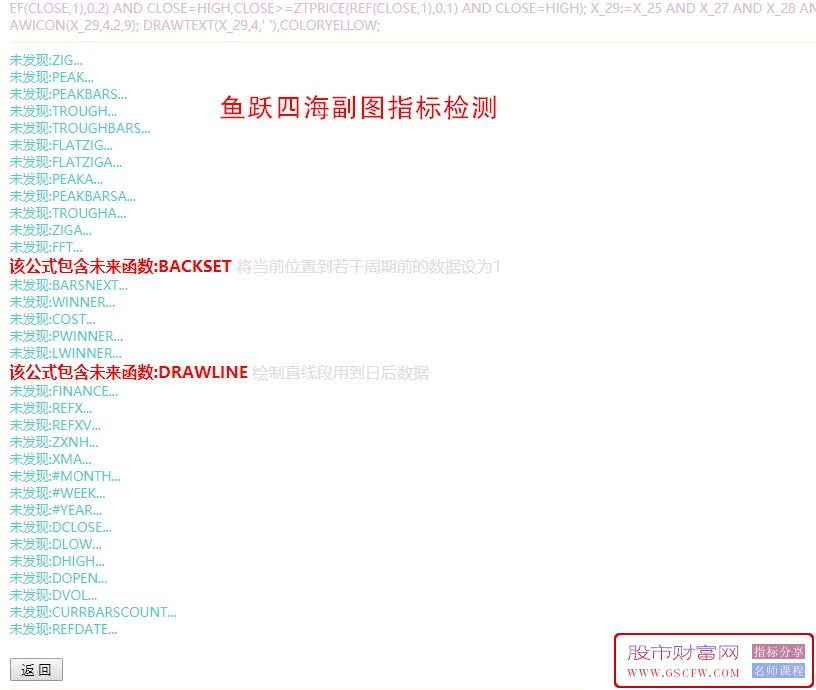Click the gray DRAWLINE description text
The image size is (816, 690).
pos(341,373)
